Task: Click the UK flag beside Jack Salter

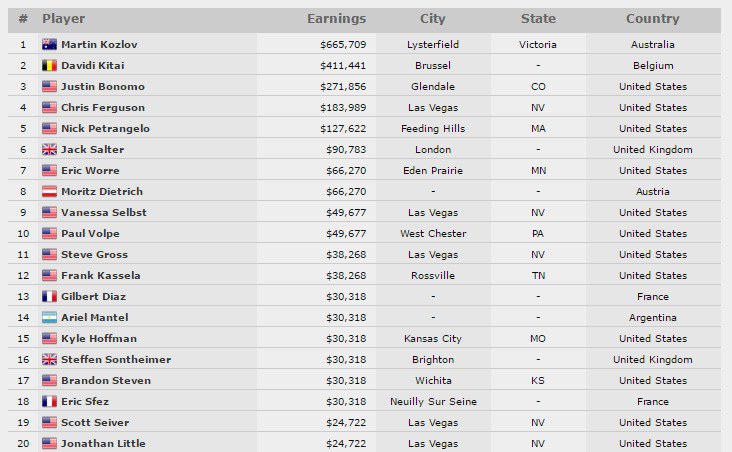Action: pos(49,150)
